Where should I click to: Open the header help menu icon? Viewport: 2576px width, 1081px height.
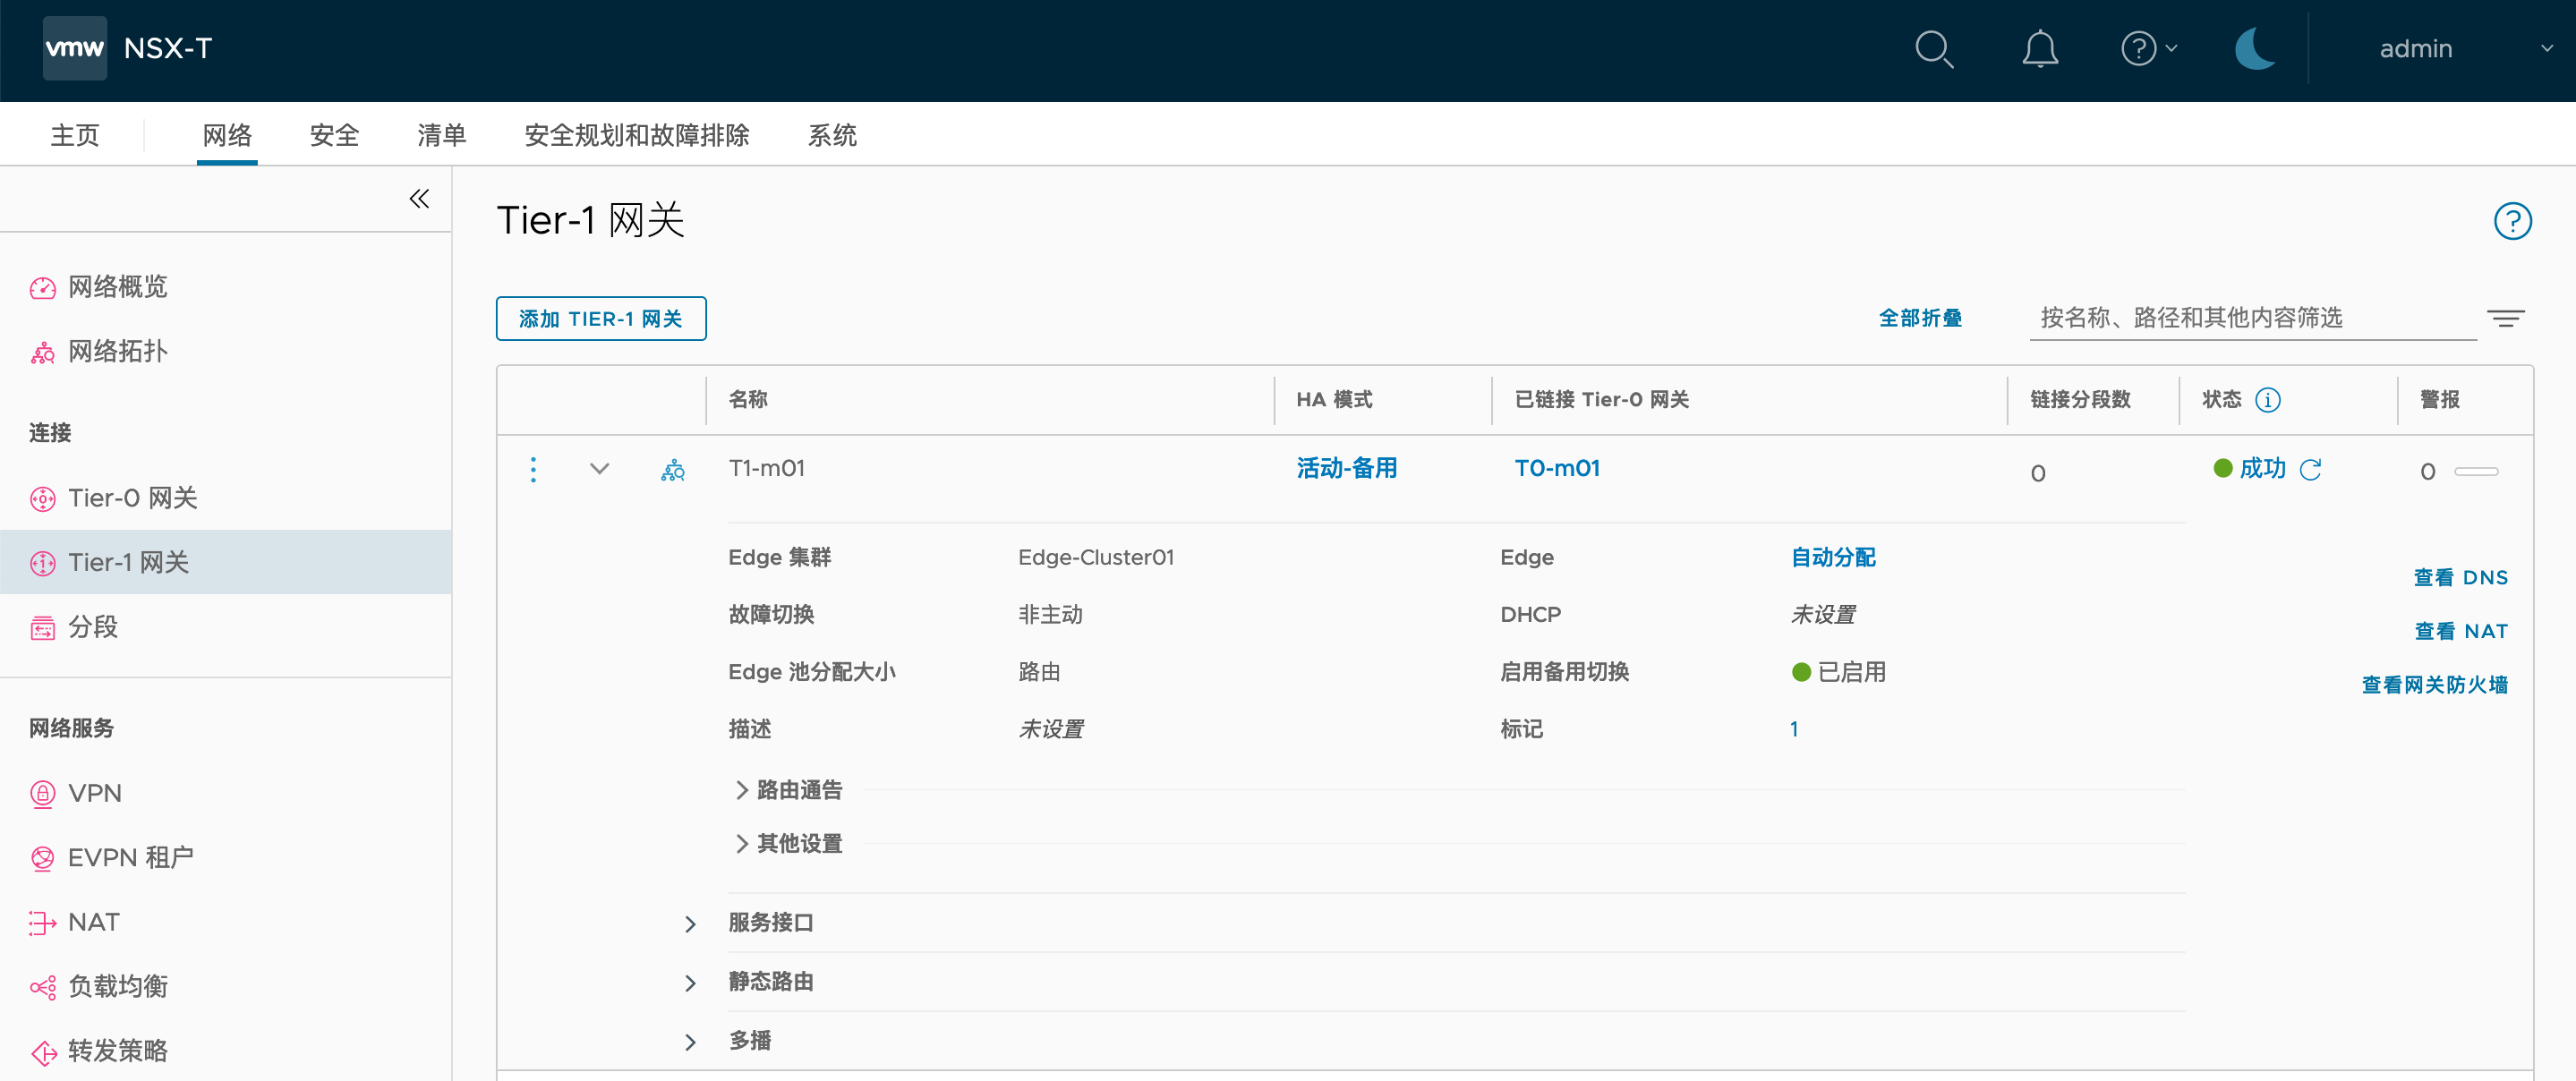tap(2148, 49)
